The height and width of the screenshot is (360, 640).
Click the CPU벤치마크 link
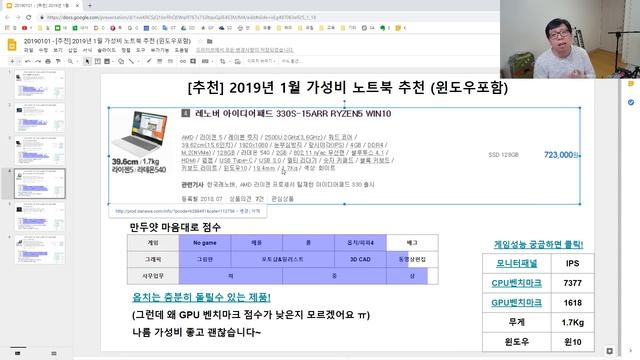pos(516,283)
